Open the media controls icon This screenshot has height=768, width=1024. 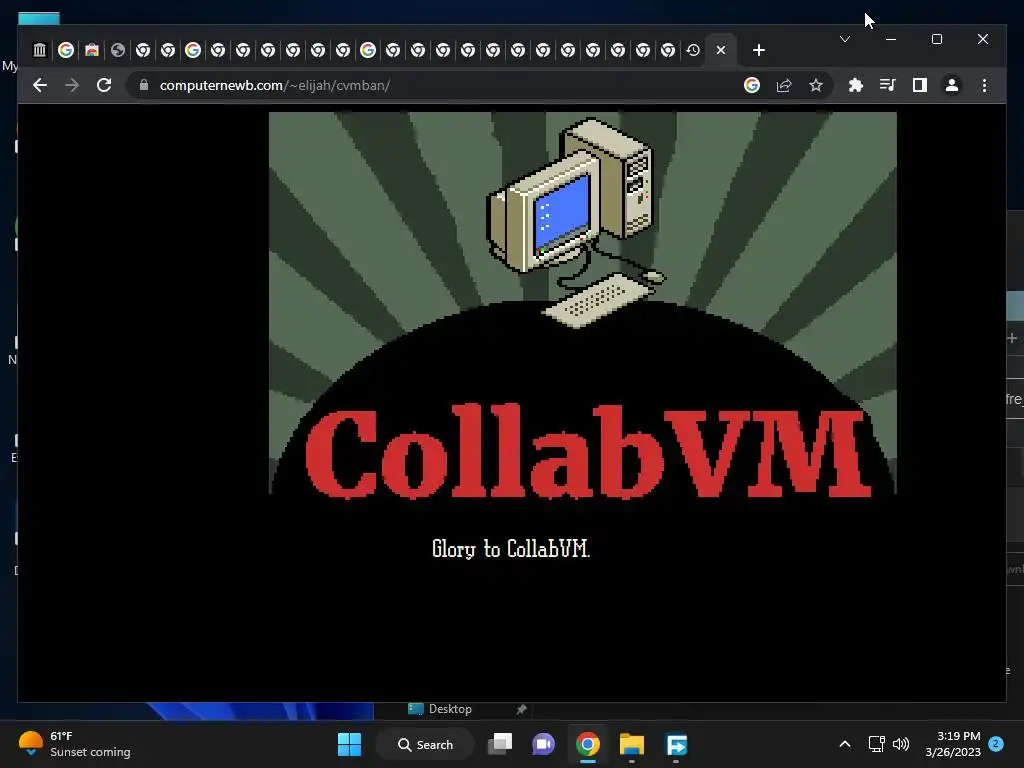(x=888, y=85)
